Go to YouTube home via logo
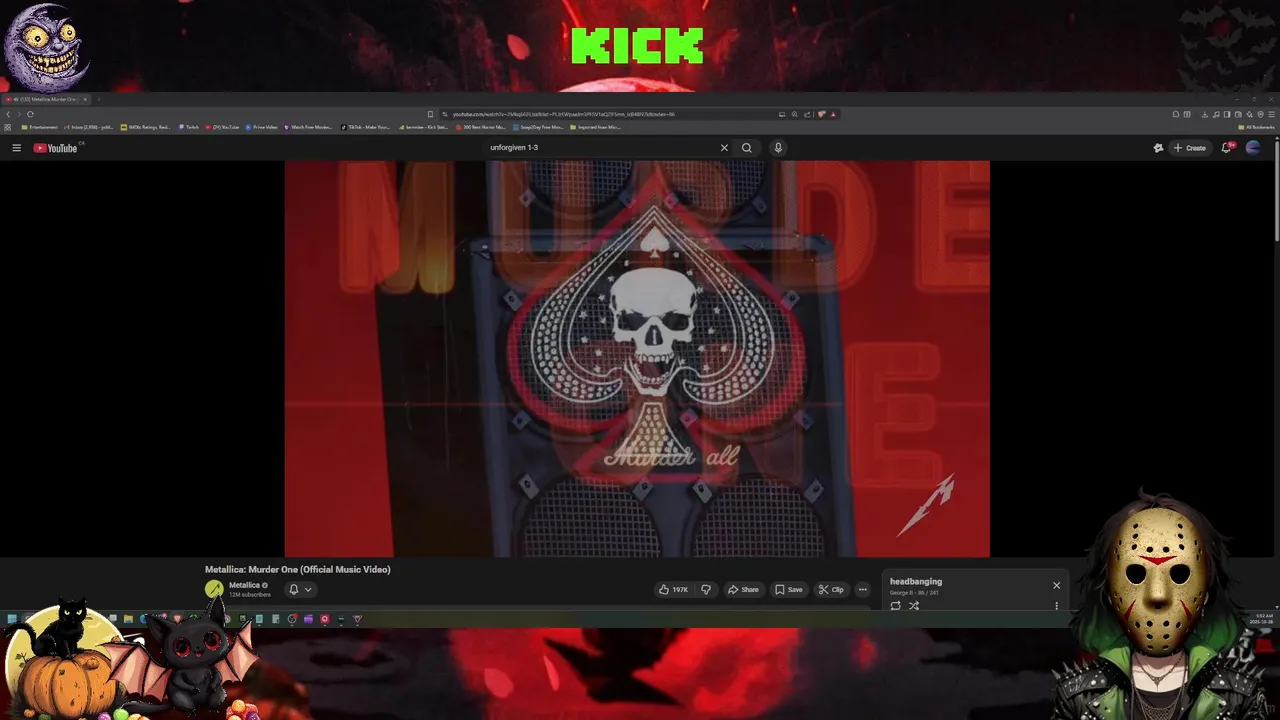Image resolution: width=1280 pixels, height=720 pixels. tap(56, 148)
